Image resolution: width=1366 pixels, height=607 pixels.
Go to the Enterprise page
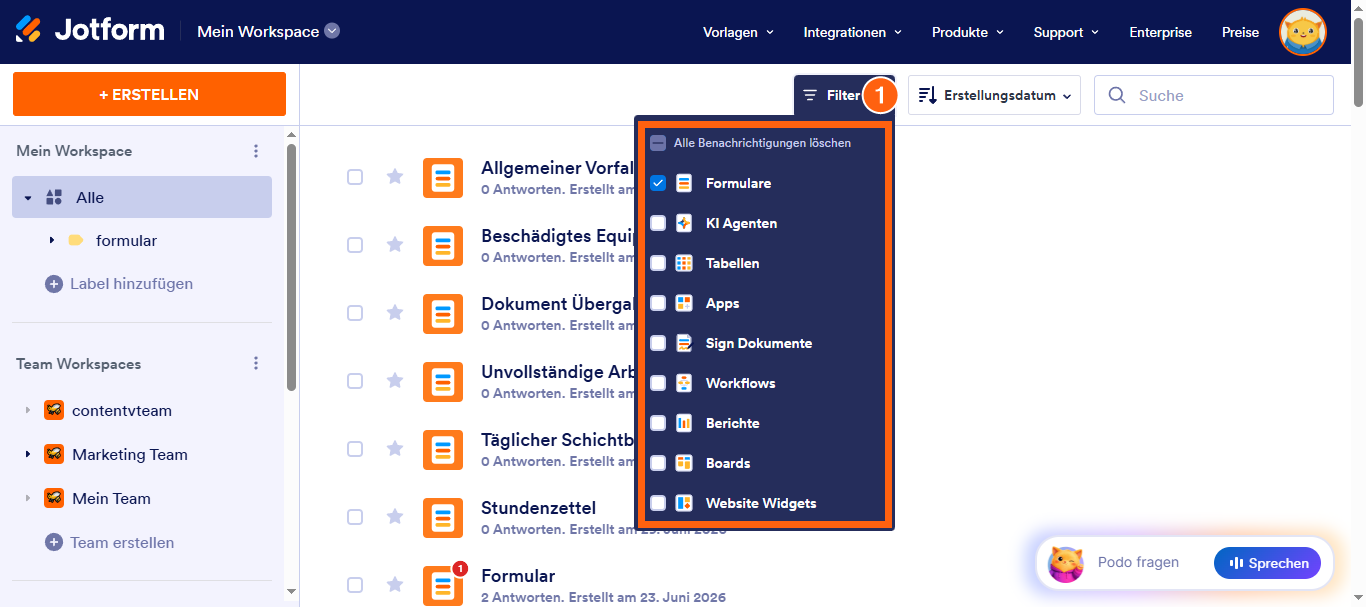pos(1160,32)
